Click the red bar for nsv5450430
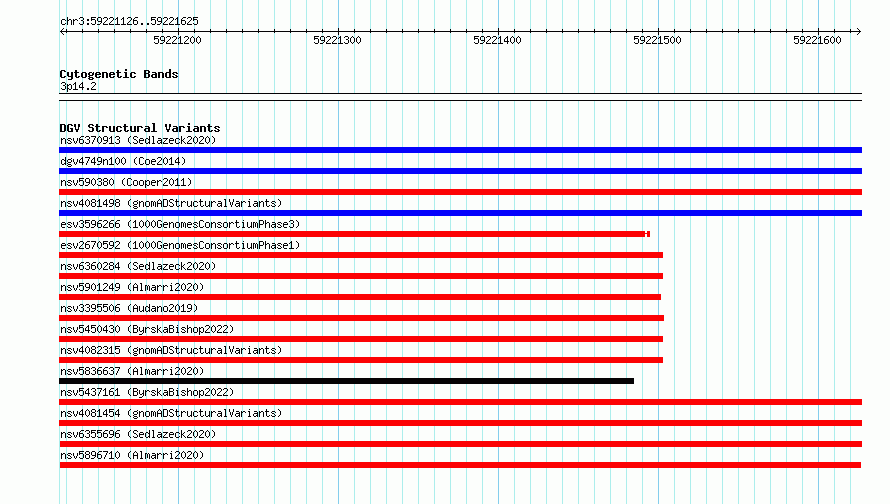 361,339
